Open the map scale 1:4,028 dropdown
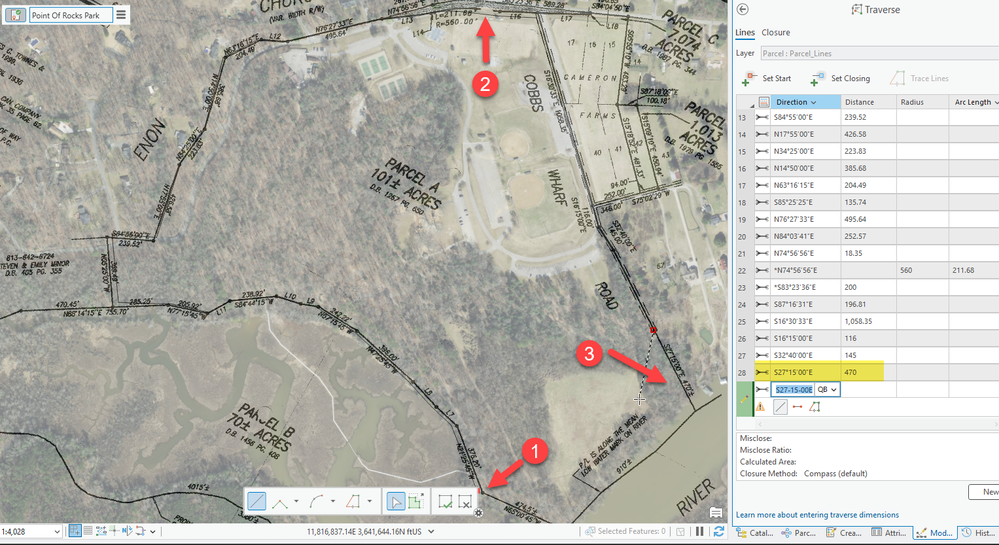This screenshot has width=999, height=545. tap(57, 532)
